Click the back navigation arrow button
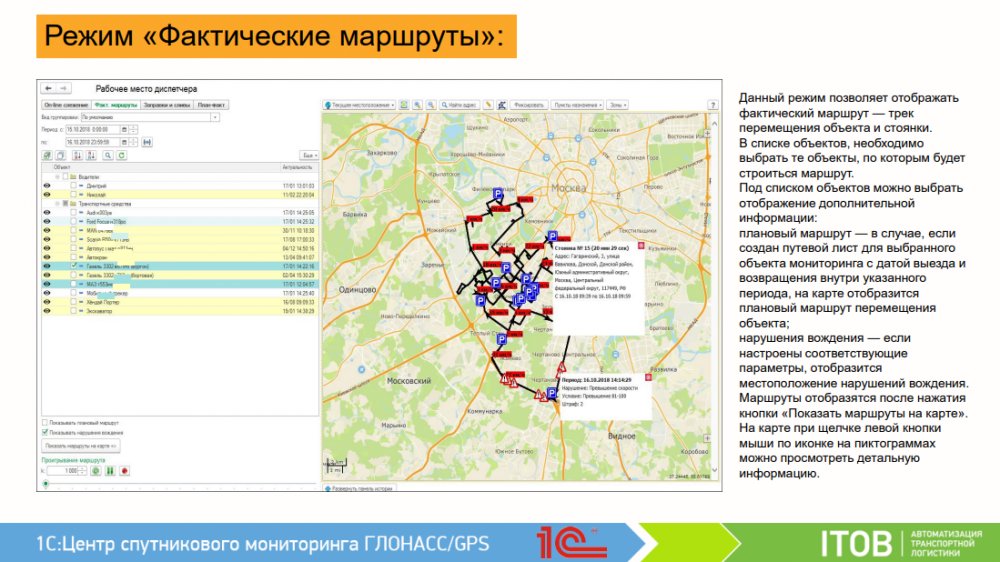The image size is (1000, 562). (47, 88)
